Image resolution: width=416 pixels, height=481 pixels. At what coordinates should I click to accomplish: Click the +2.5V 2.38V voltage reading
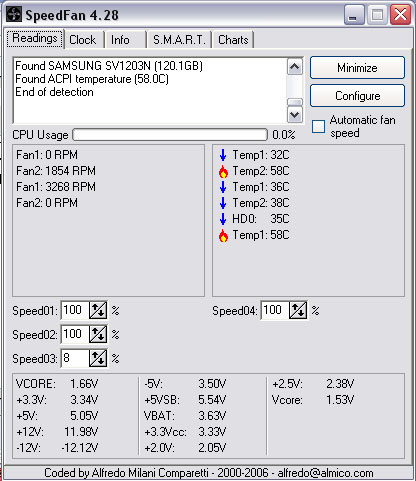[x=313, y=384]
